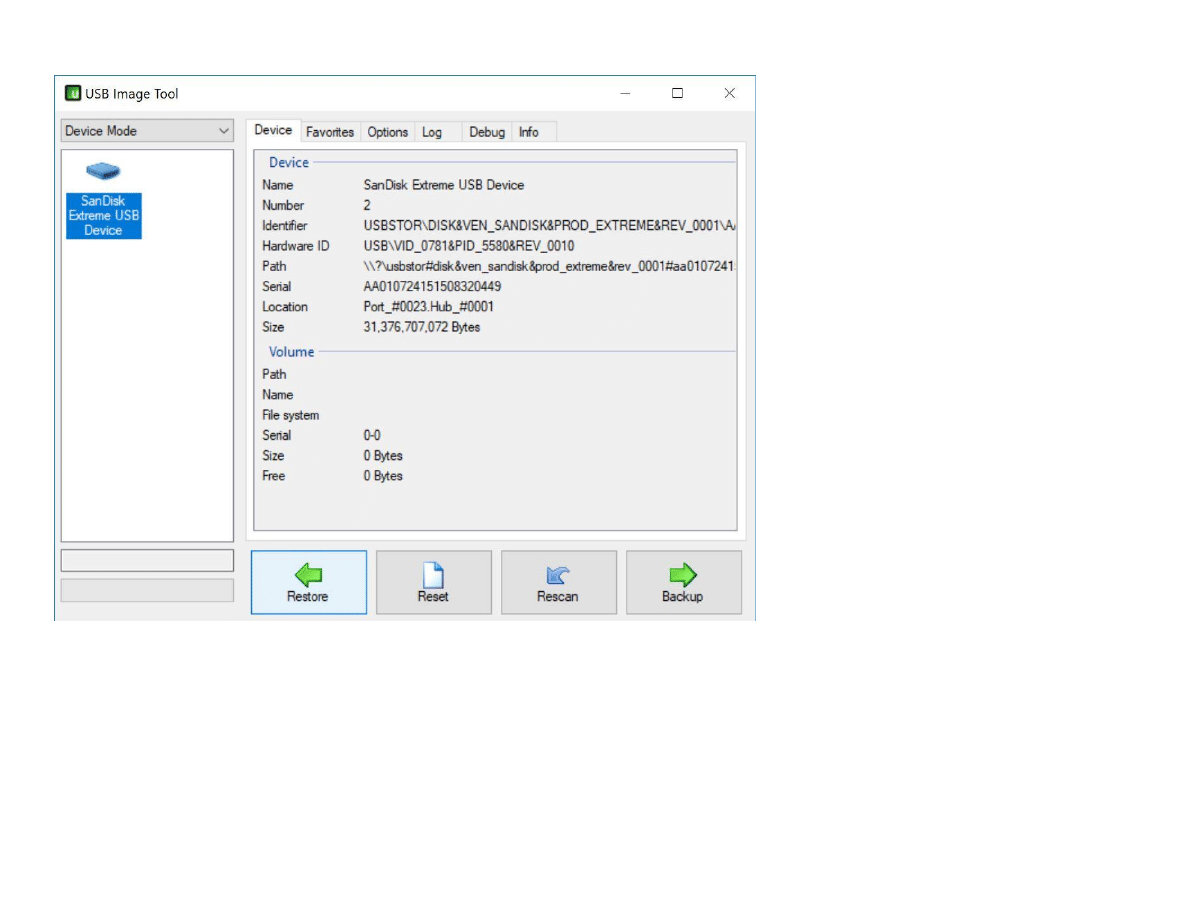The height and width of the screenshot is (918, 1188).
Task: Click the green Backup arrow icon
Action: [x=683, y=574]
